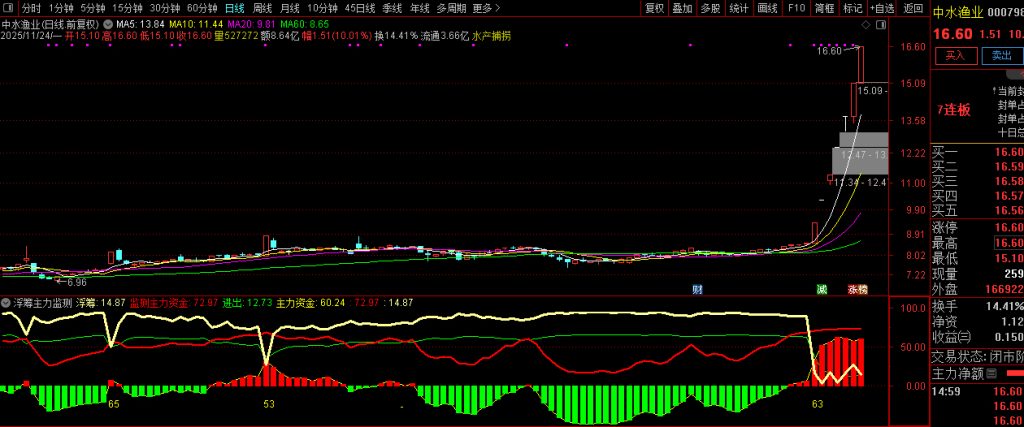Click the 7连板 label
The width and height of the screenshot is (1024, 427).
coord(953,110)
